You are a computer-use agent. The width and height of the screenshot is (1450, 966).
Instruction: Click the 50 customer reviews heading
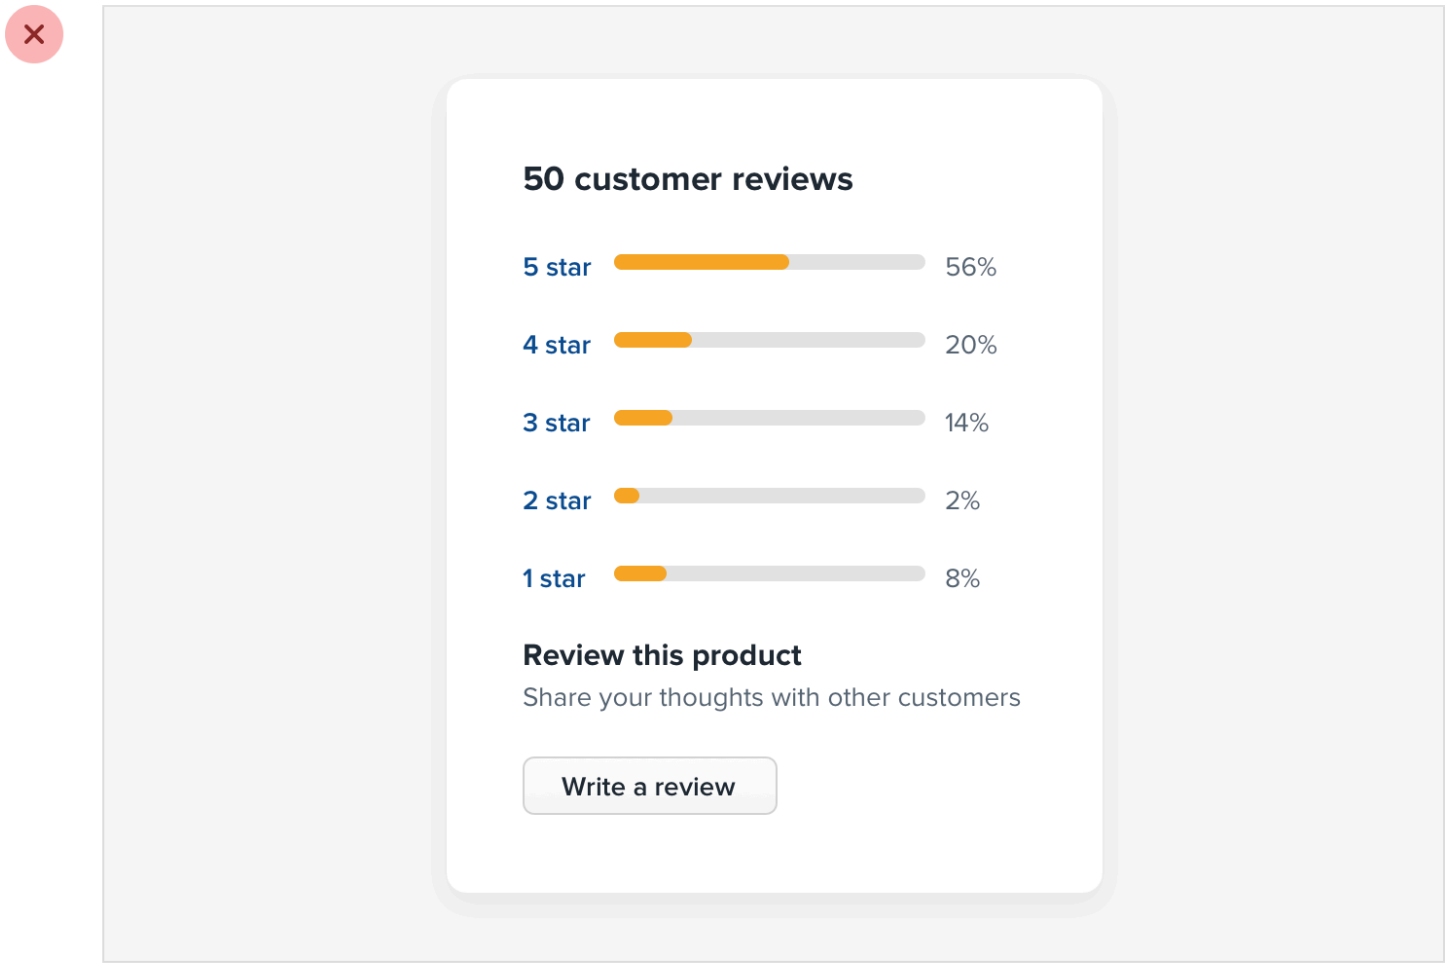pos(687,179)
